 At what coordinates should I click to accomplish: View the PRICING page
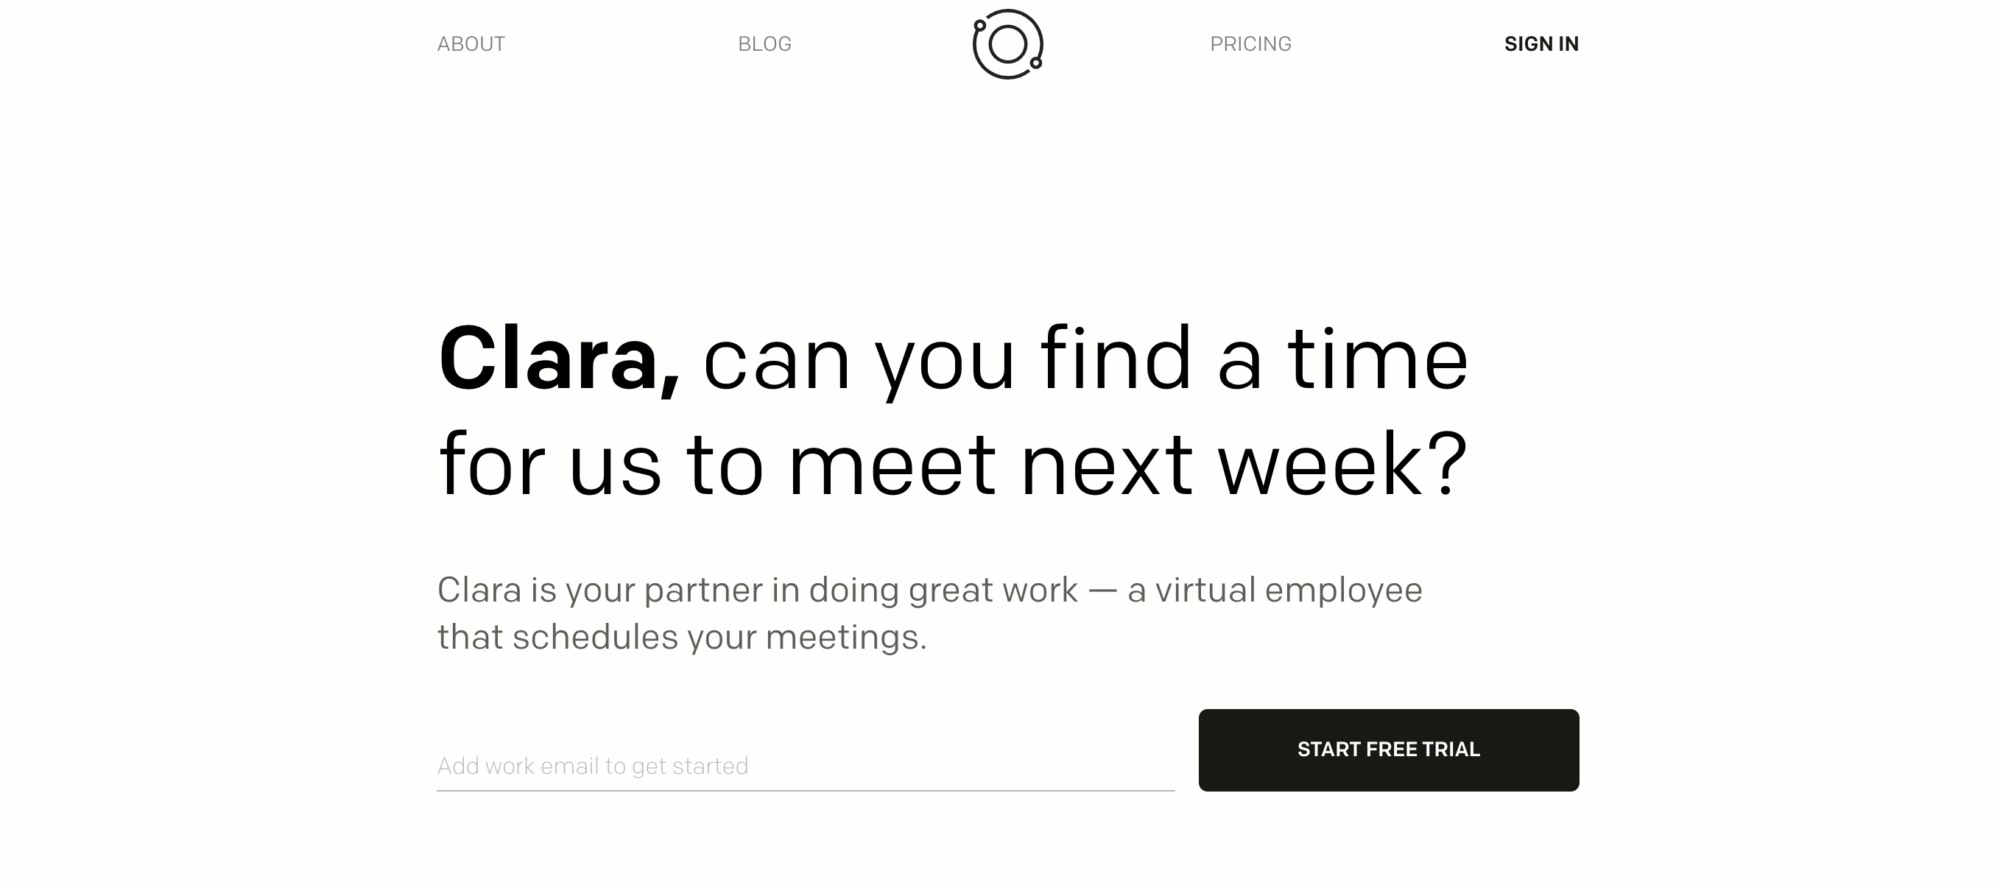(x=1249, y=44)
